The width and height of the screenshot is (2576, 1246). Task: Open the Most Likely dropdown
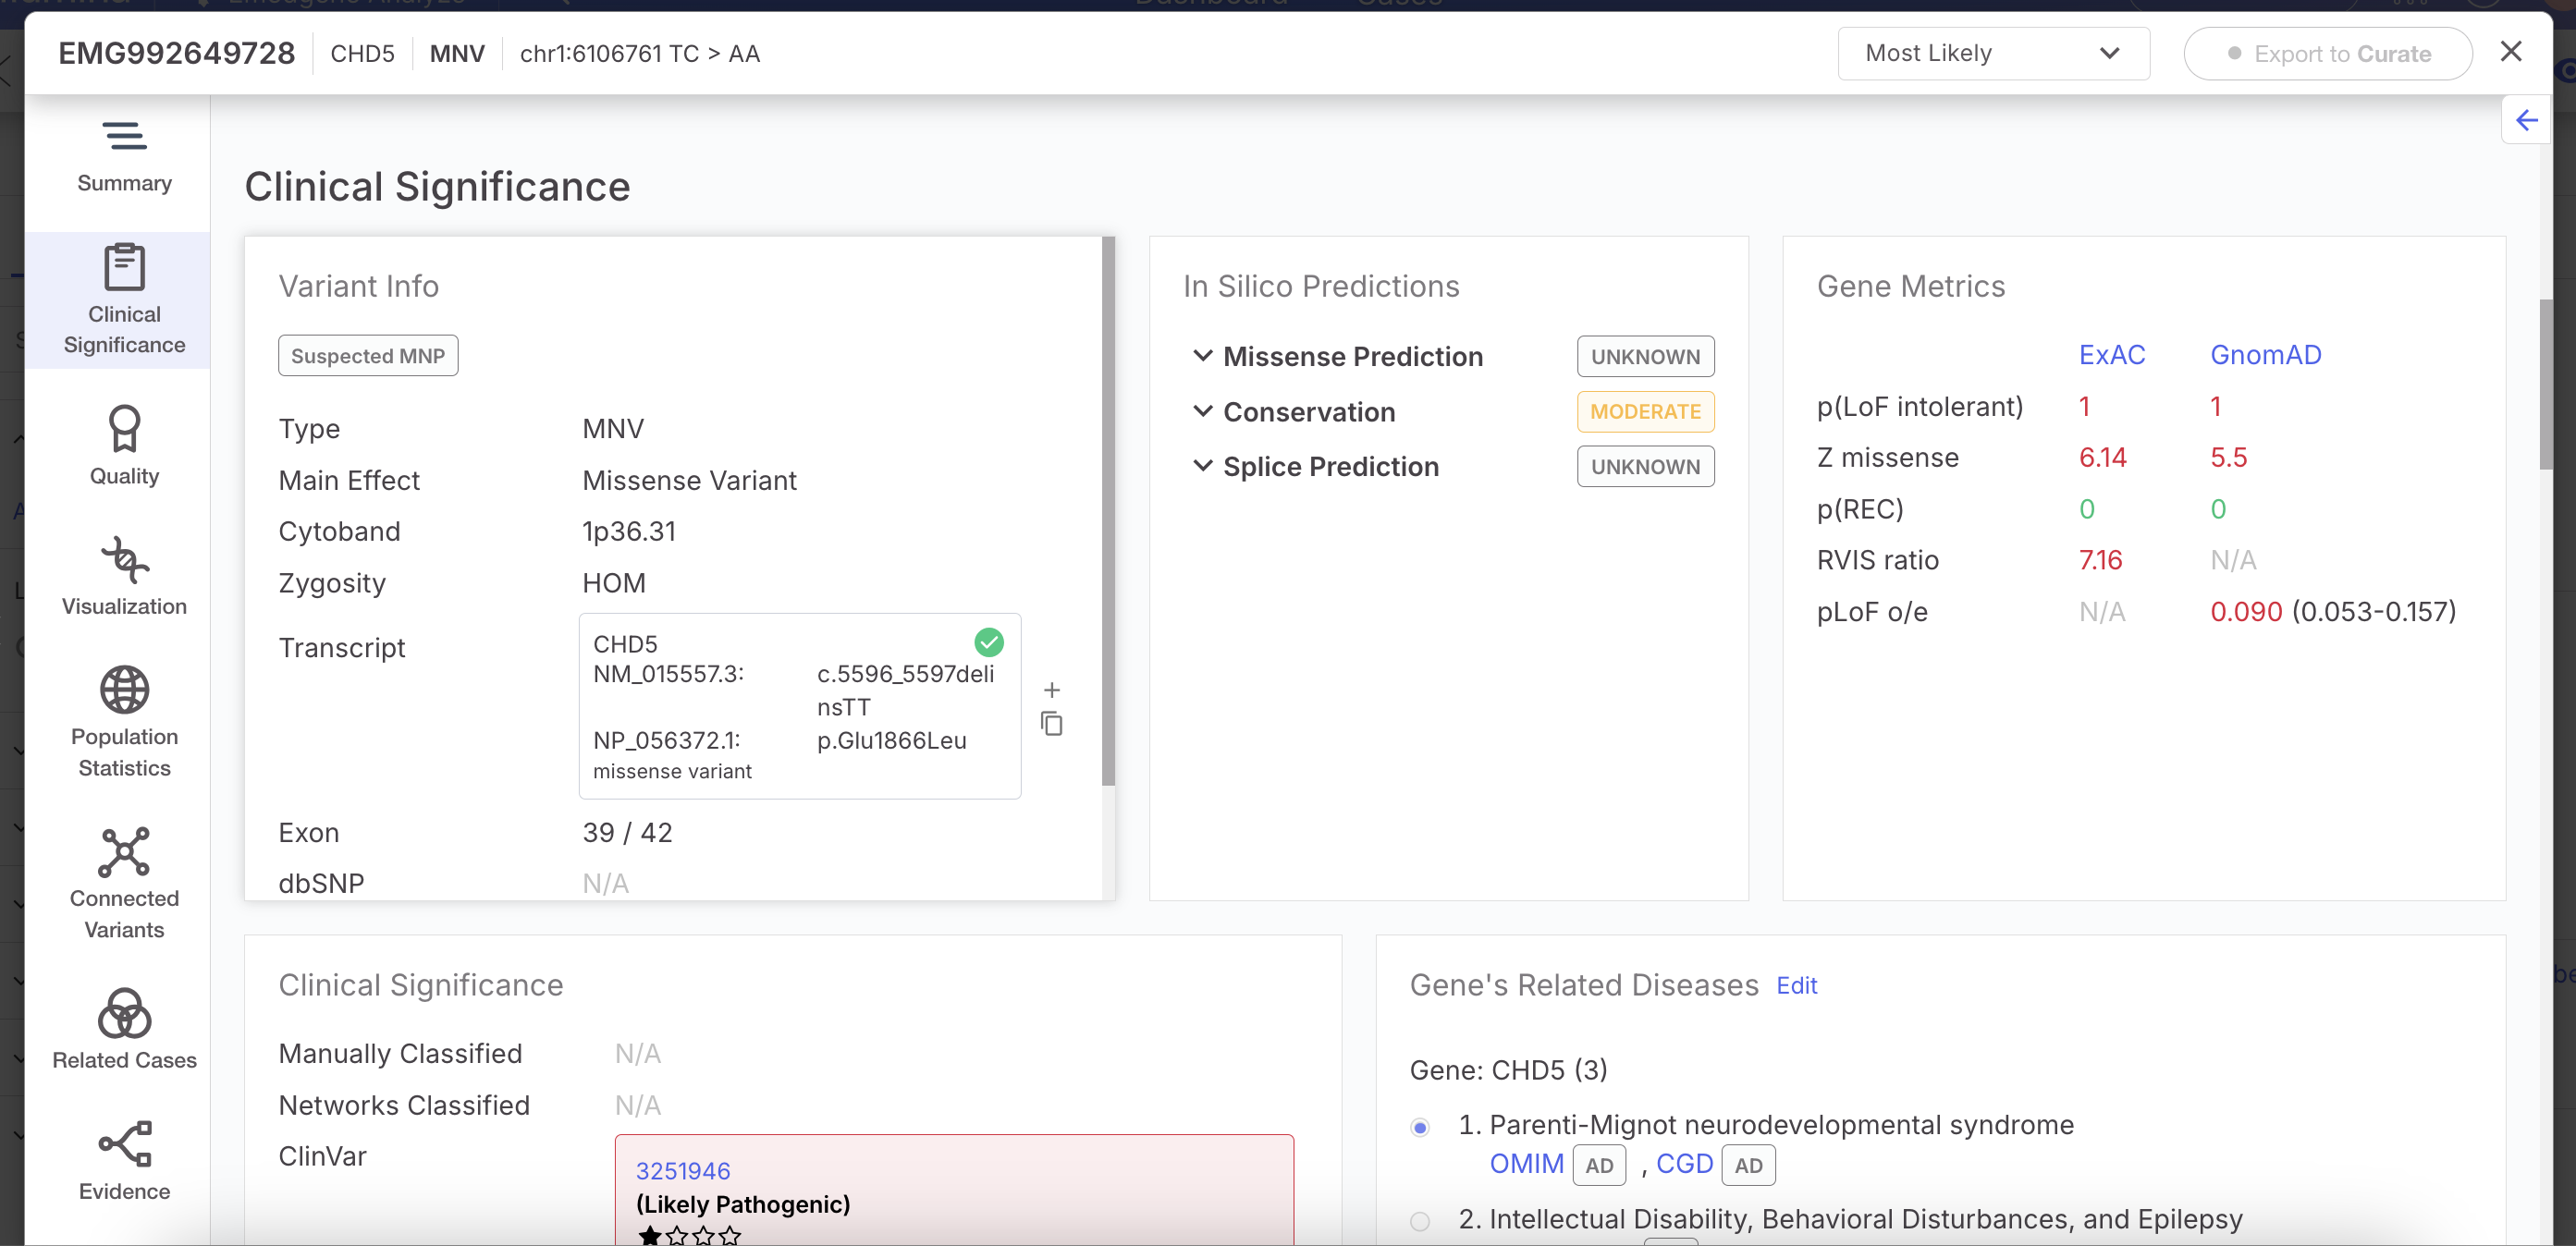pyautogui.click(x=1992, y=54)
